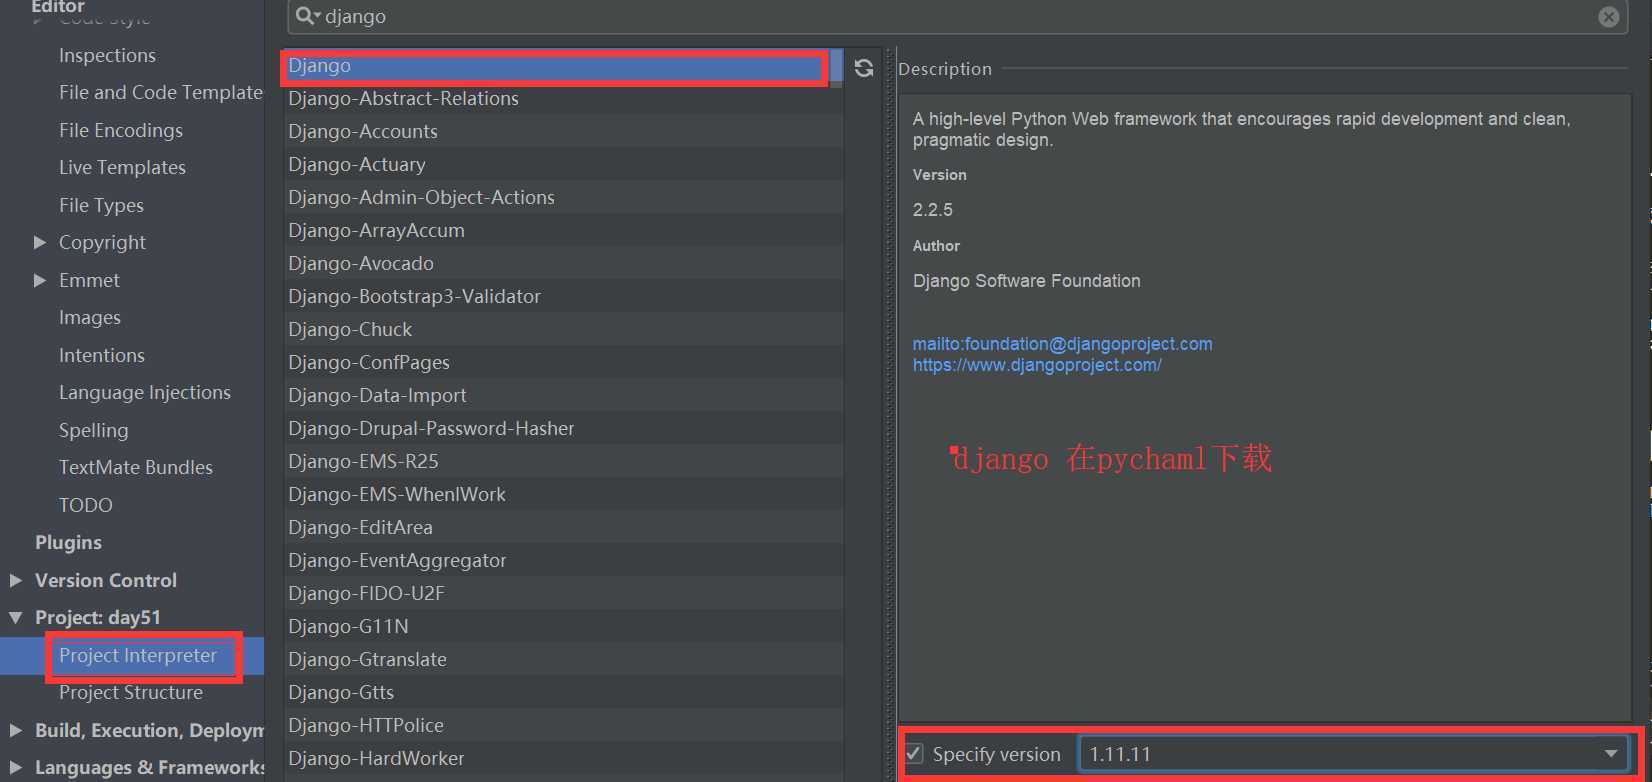Toggle the Specify version checkbox

[x=914, y=754]
